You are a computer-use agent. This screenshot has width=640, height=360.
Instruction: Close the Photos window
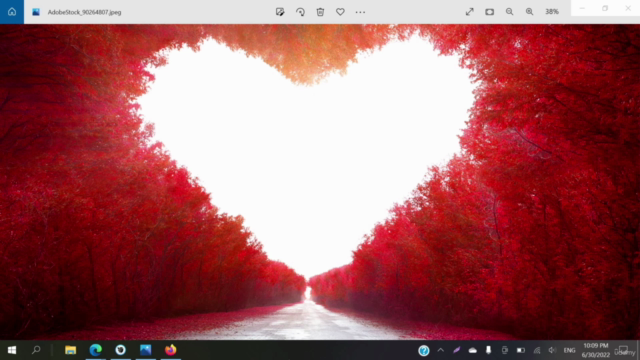click(x=629, y=8)
